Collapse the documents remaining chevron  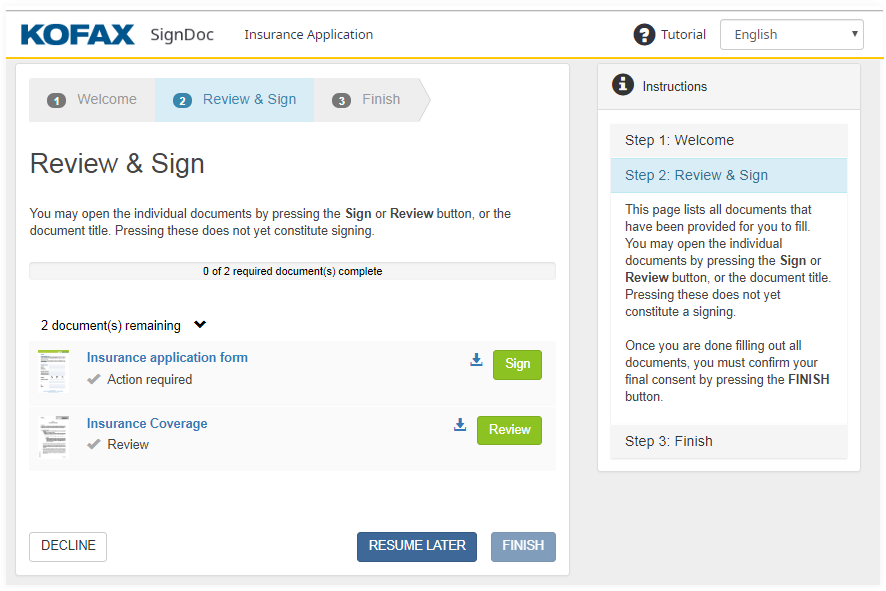[x=200, y=325]
